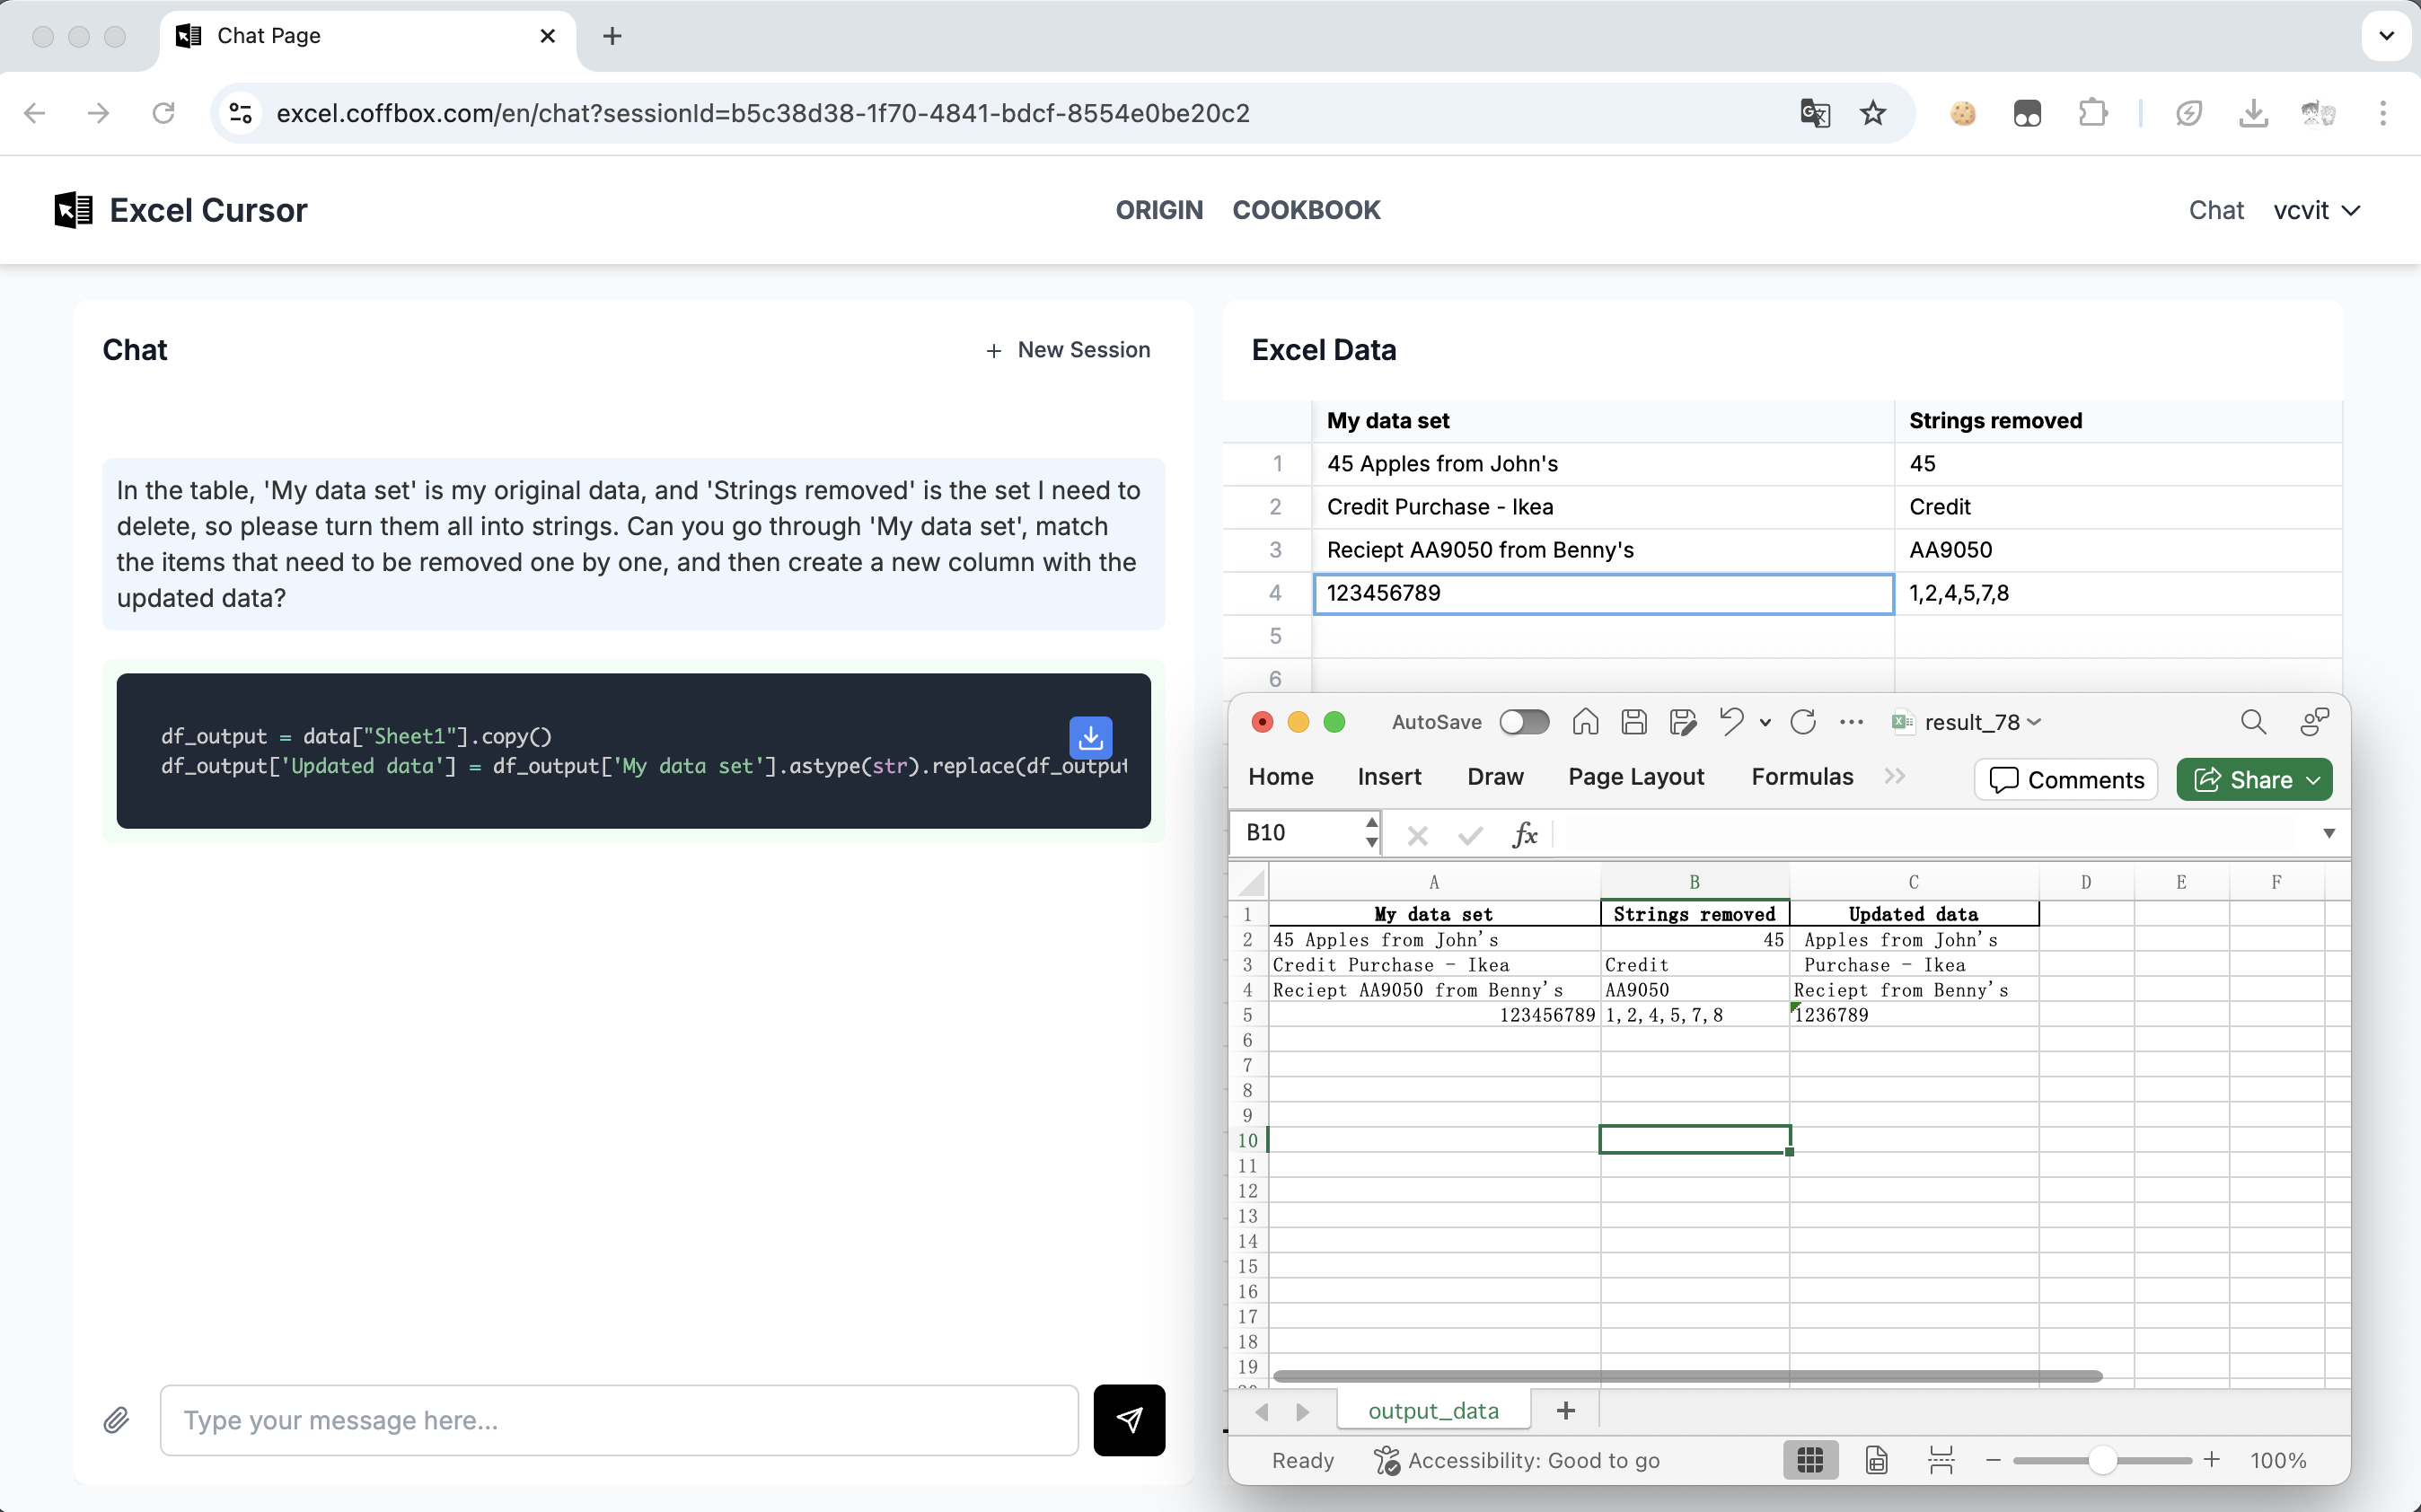2421x1512 pixels.
Task: View site information icon in address bar
Action: click(x=240, y=113)
